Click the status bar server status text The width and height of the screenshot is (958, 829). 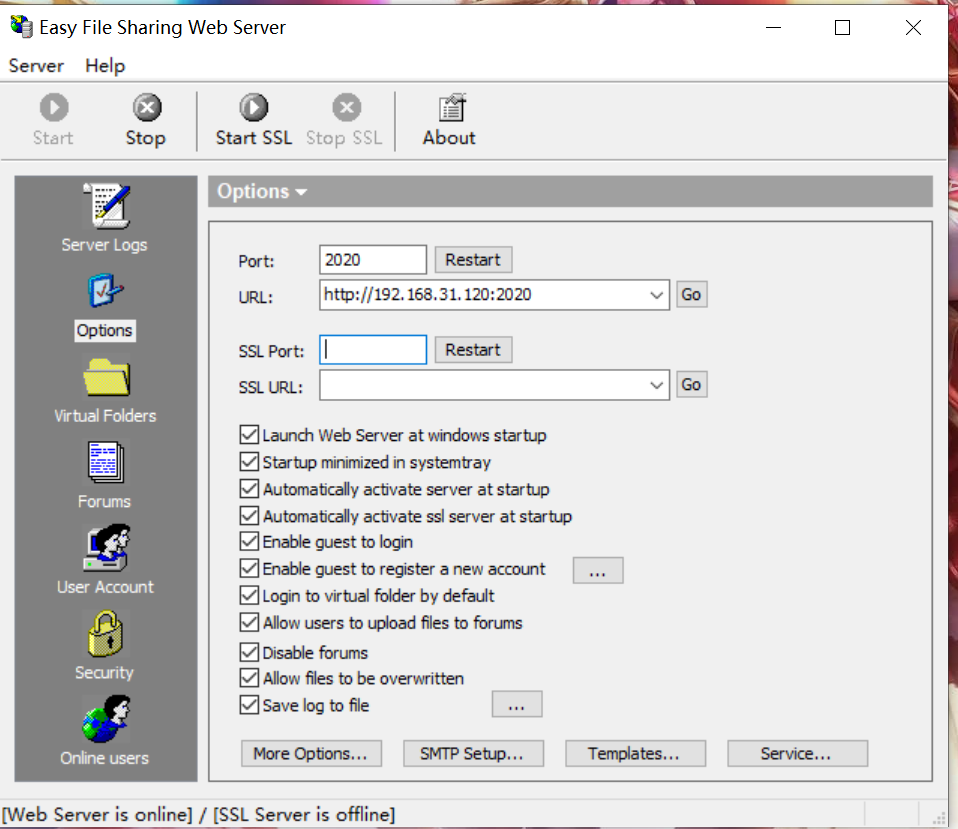click(x=199, y=814)
